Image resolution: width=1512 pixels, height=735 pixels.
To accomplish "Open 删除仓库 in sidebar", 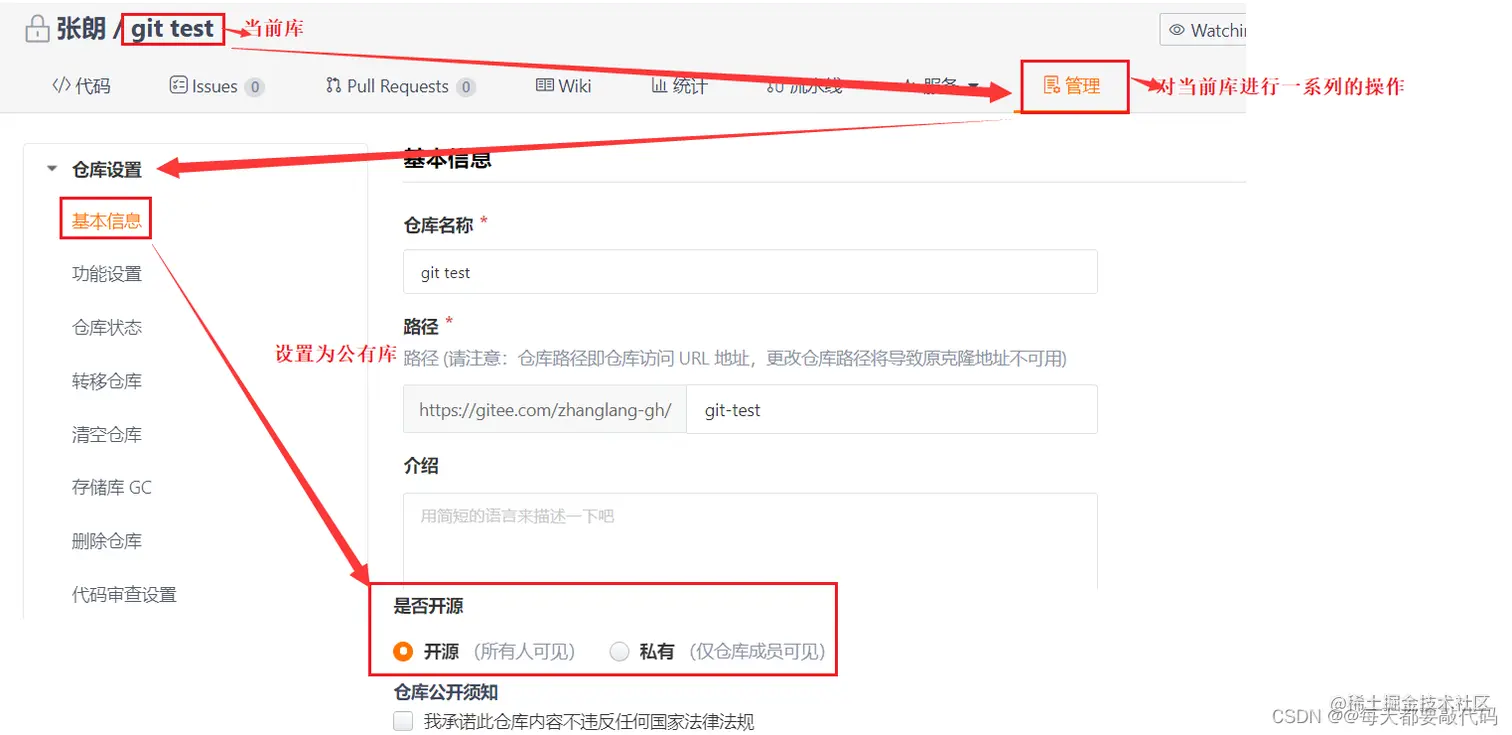I will click(x=107, y=541).
